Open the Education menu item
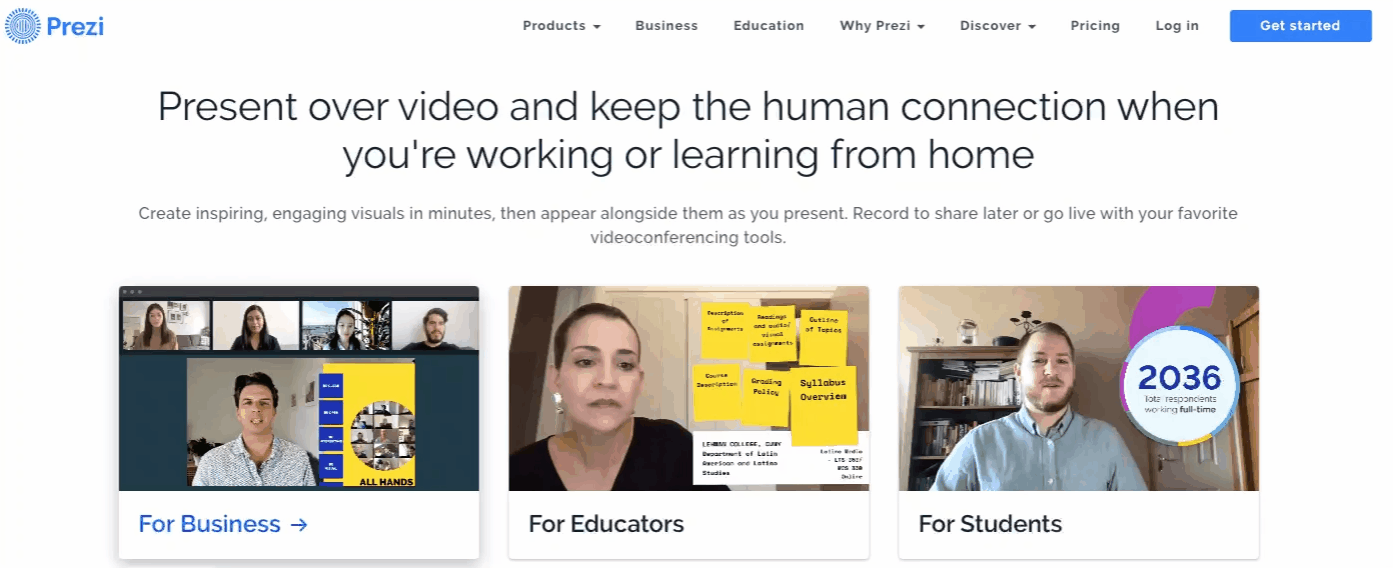Image resolution: width=1393 pixels, height=568 pixels. 768,26
